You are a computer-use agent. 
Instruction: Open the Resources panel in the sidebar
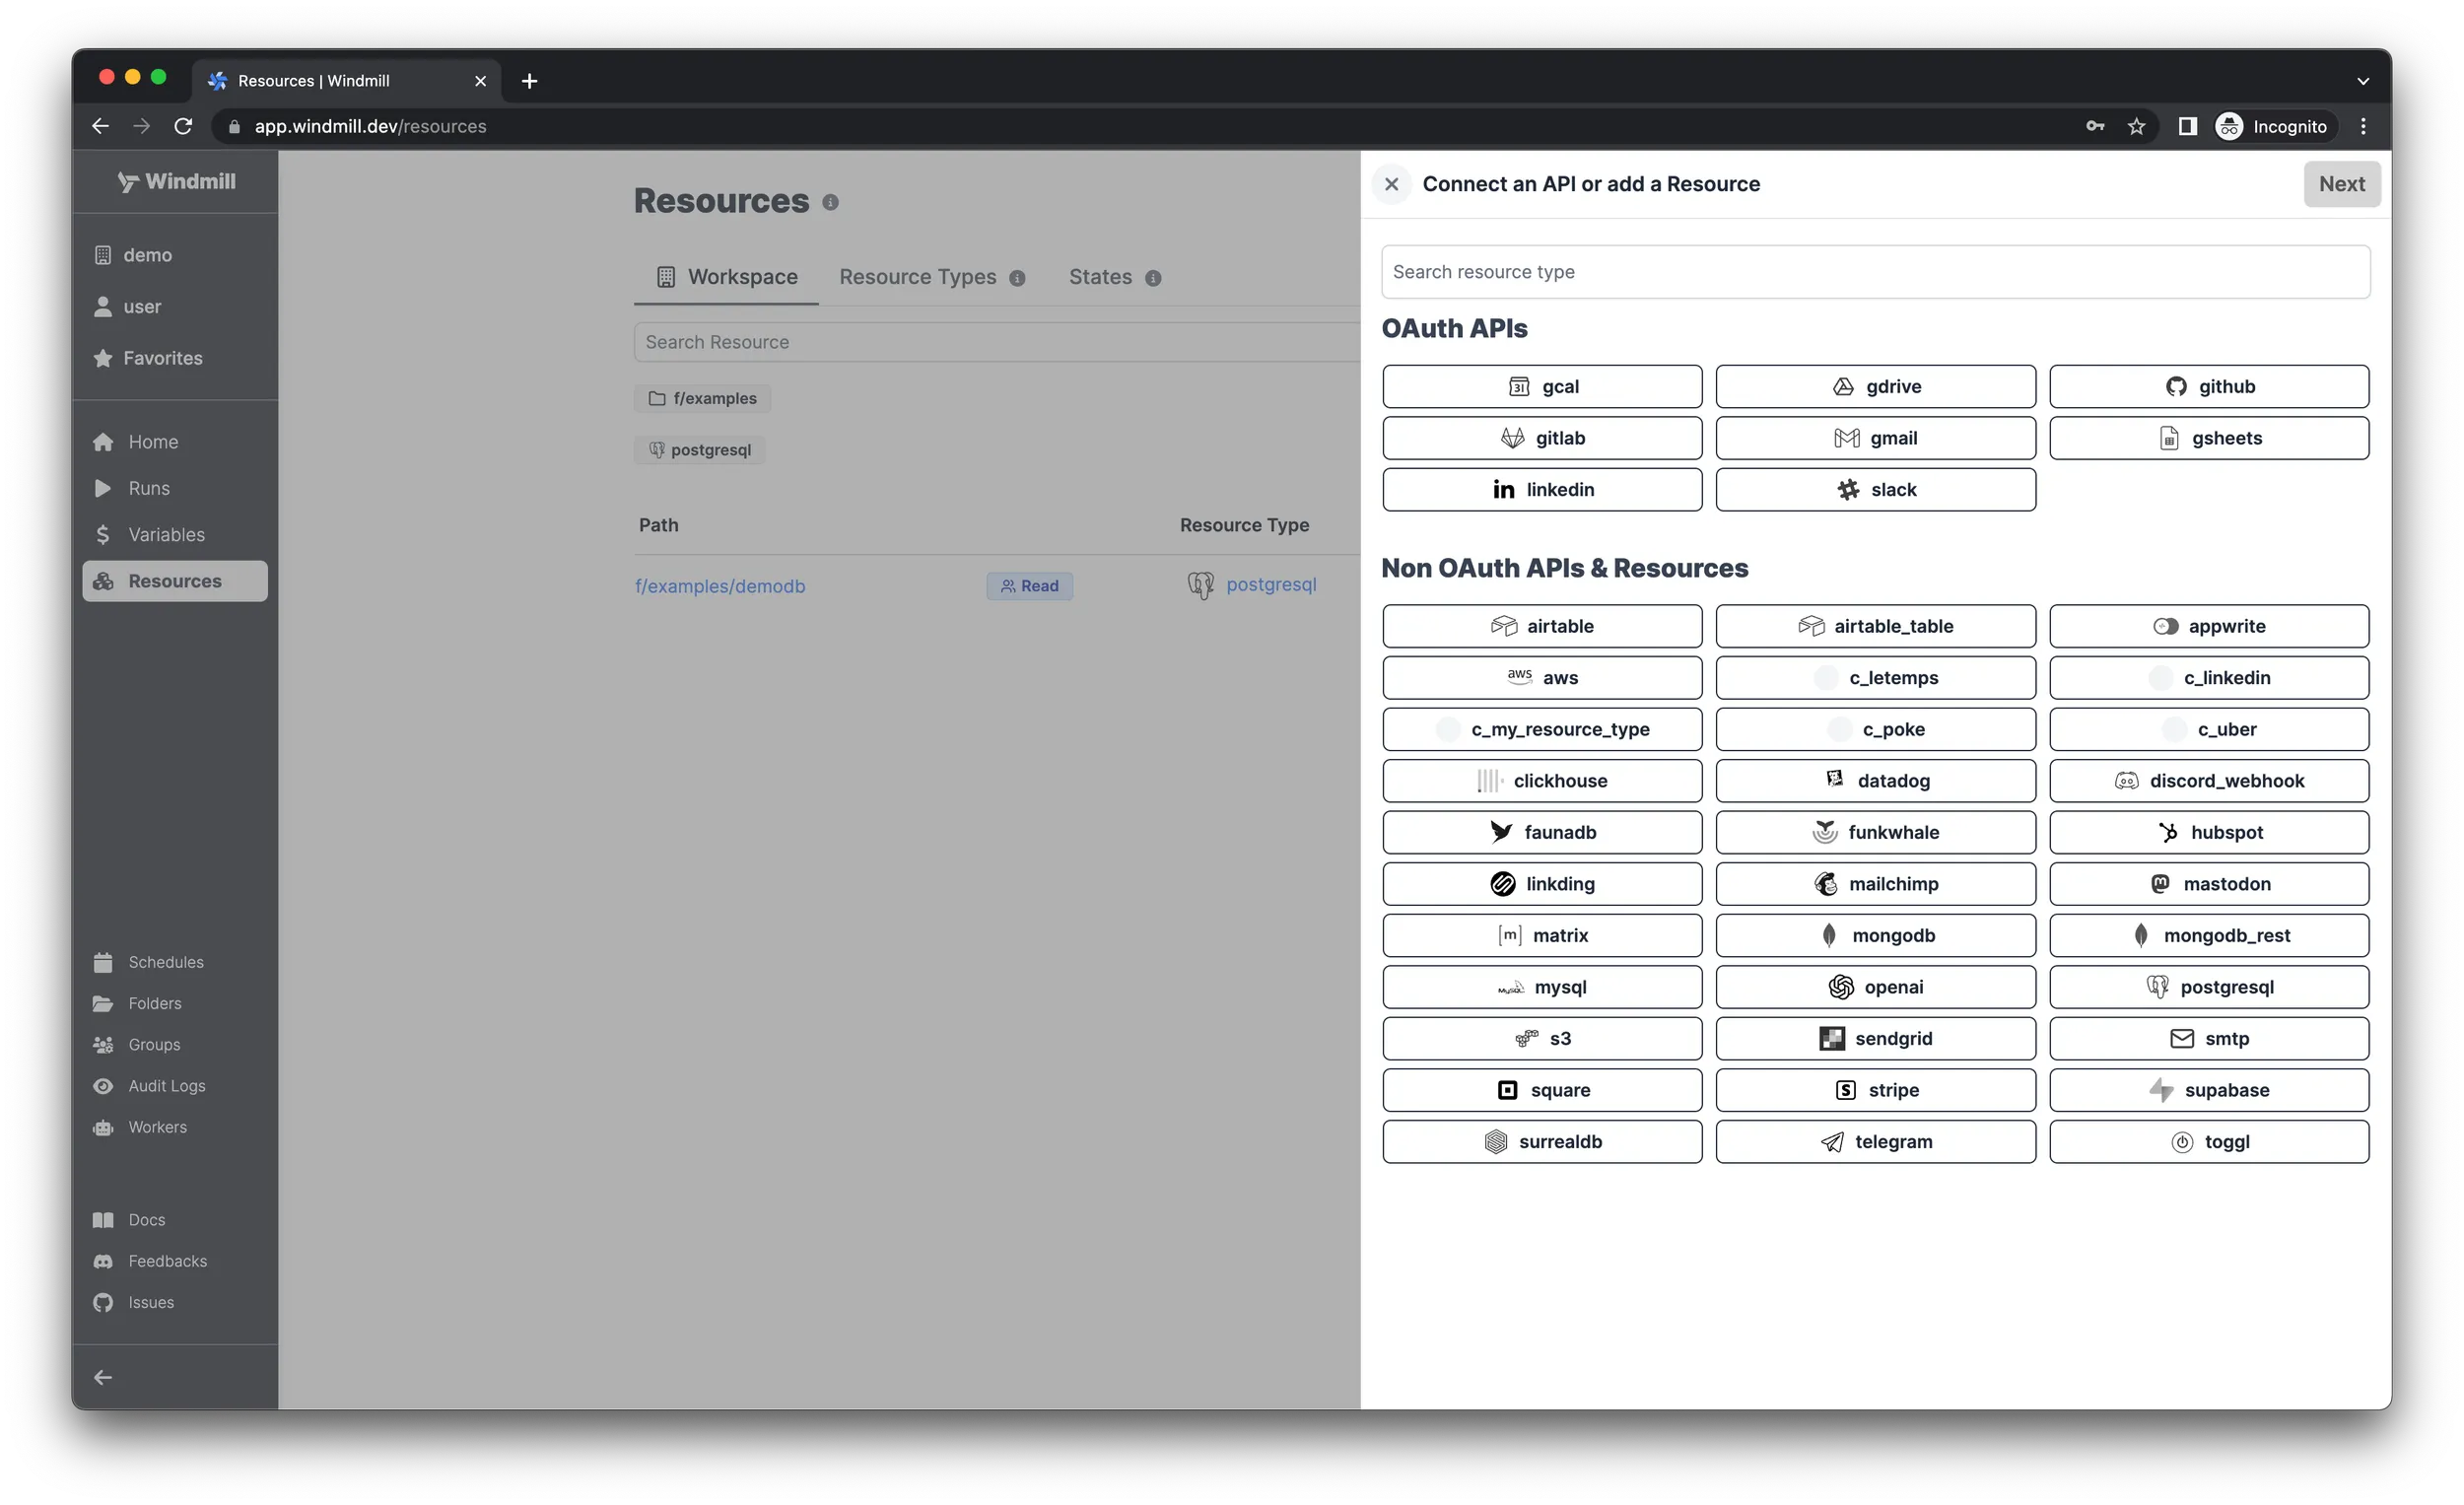173,580
